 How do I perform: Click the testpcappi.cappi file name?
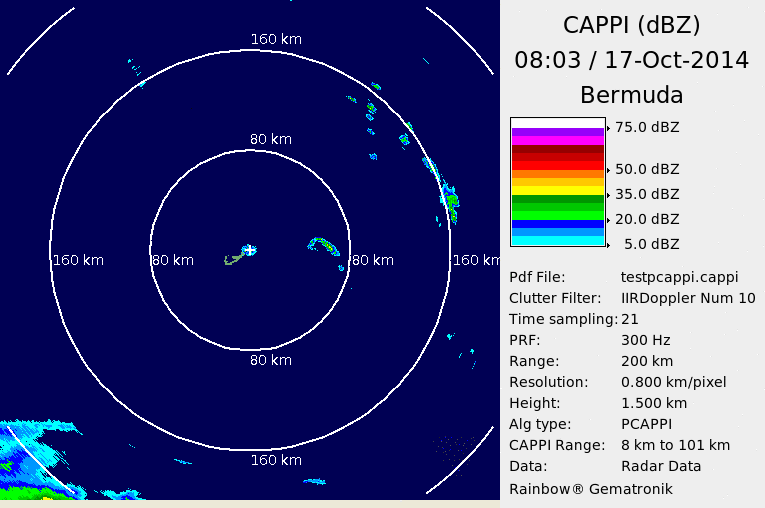tap(678, 277)
